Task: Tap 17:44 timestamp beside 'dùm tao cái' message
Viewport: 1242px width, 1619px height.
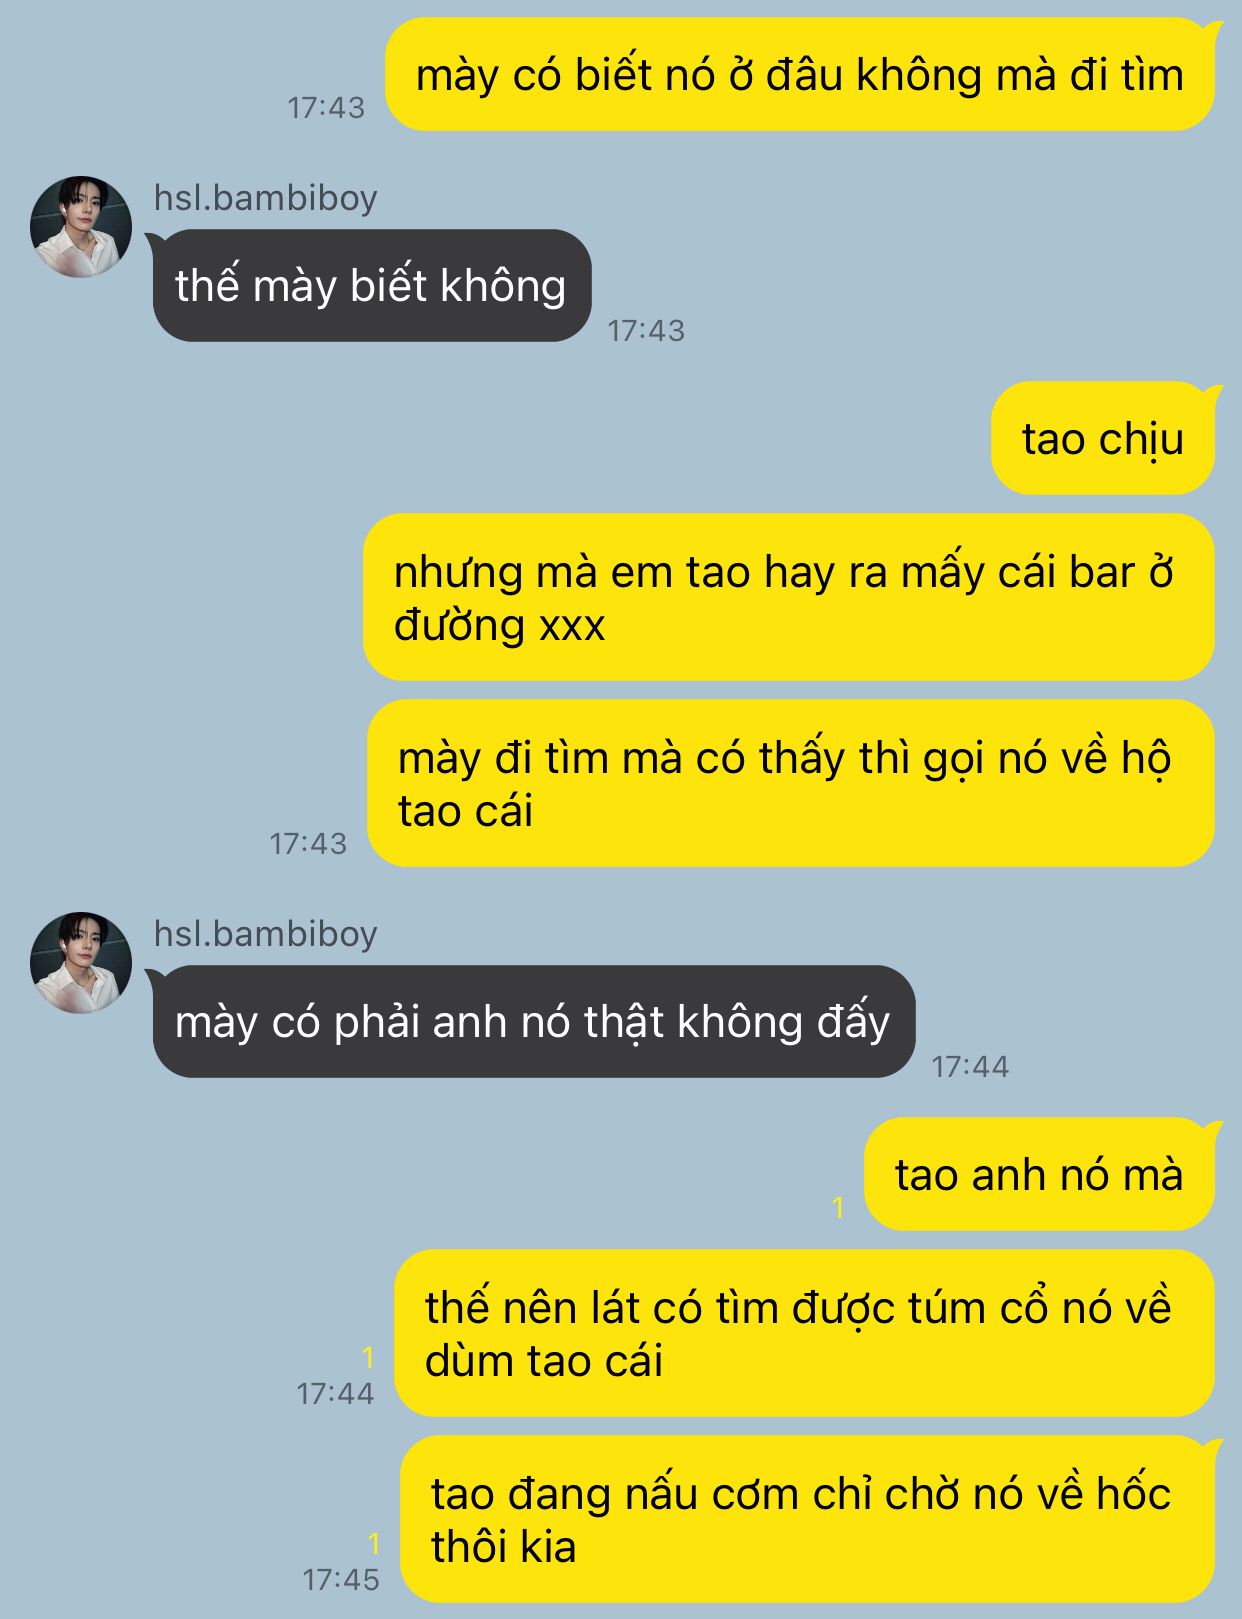Action: coord(335,1393)
